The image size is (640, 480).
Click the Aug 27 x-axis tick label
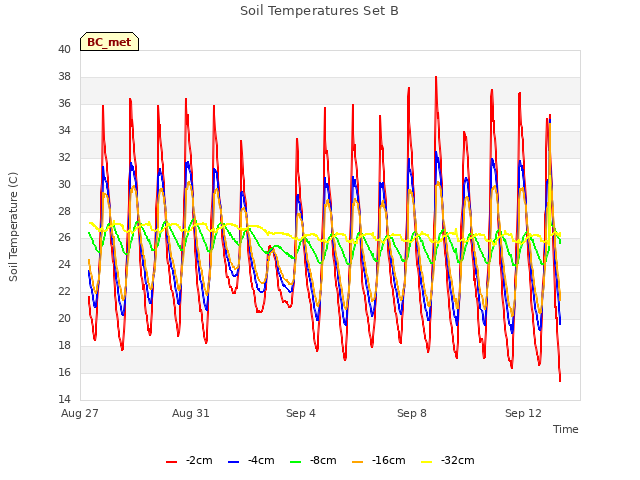(x=80, y=413)
